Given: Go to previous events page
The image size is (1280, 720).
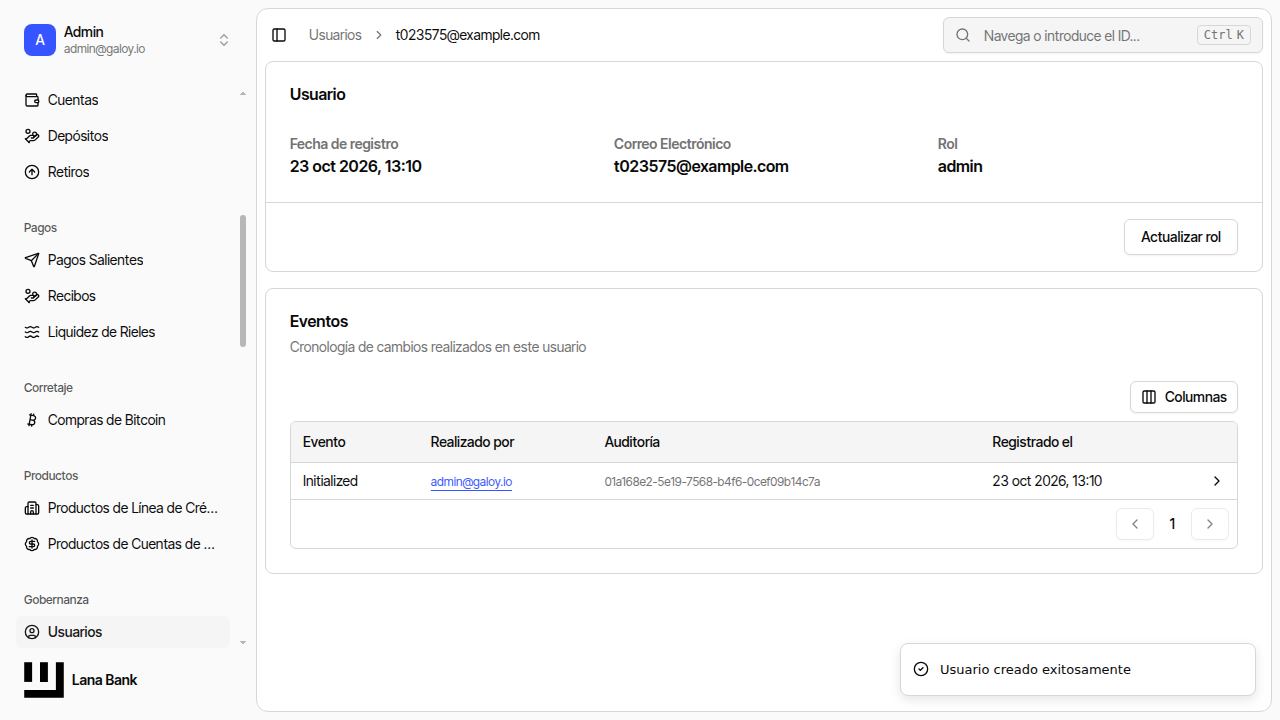Looking at the screenshot, I should [x=1135, y=524].
